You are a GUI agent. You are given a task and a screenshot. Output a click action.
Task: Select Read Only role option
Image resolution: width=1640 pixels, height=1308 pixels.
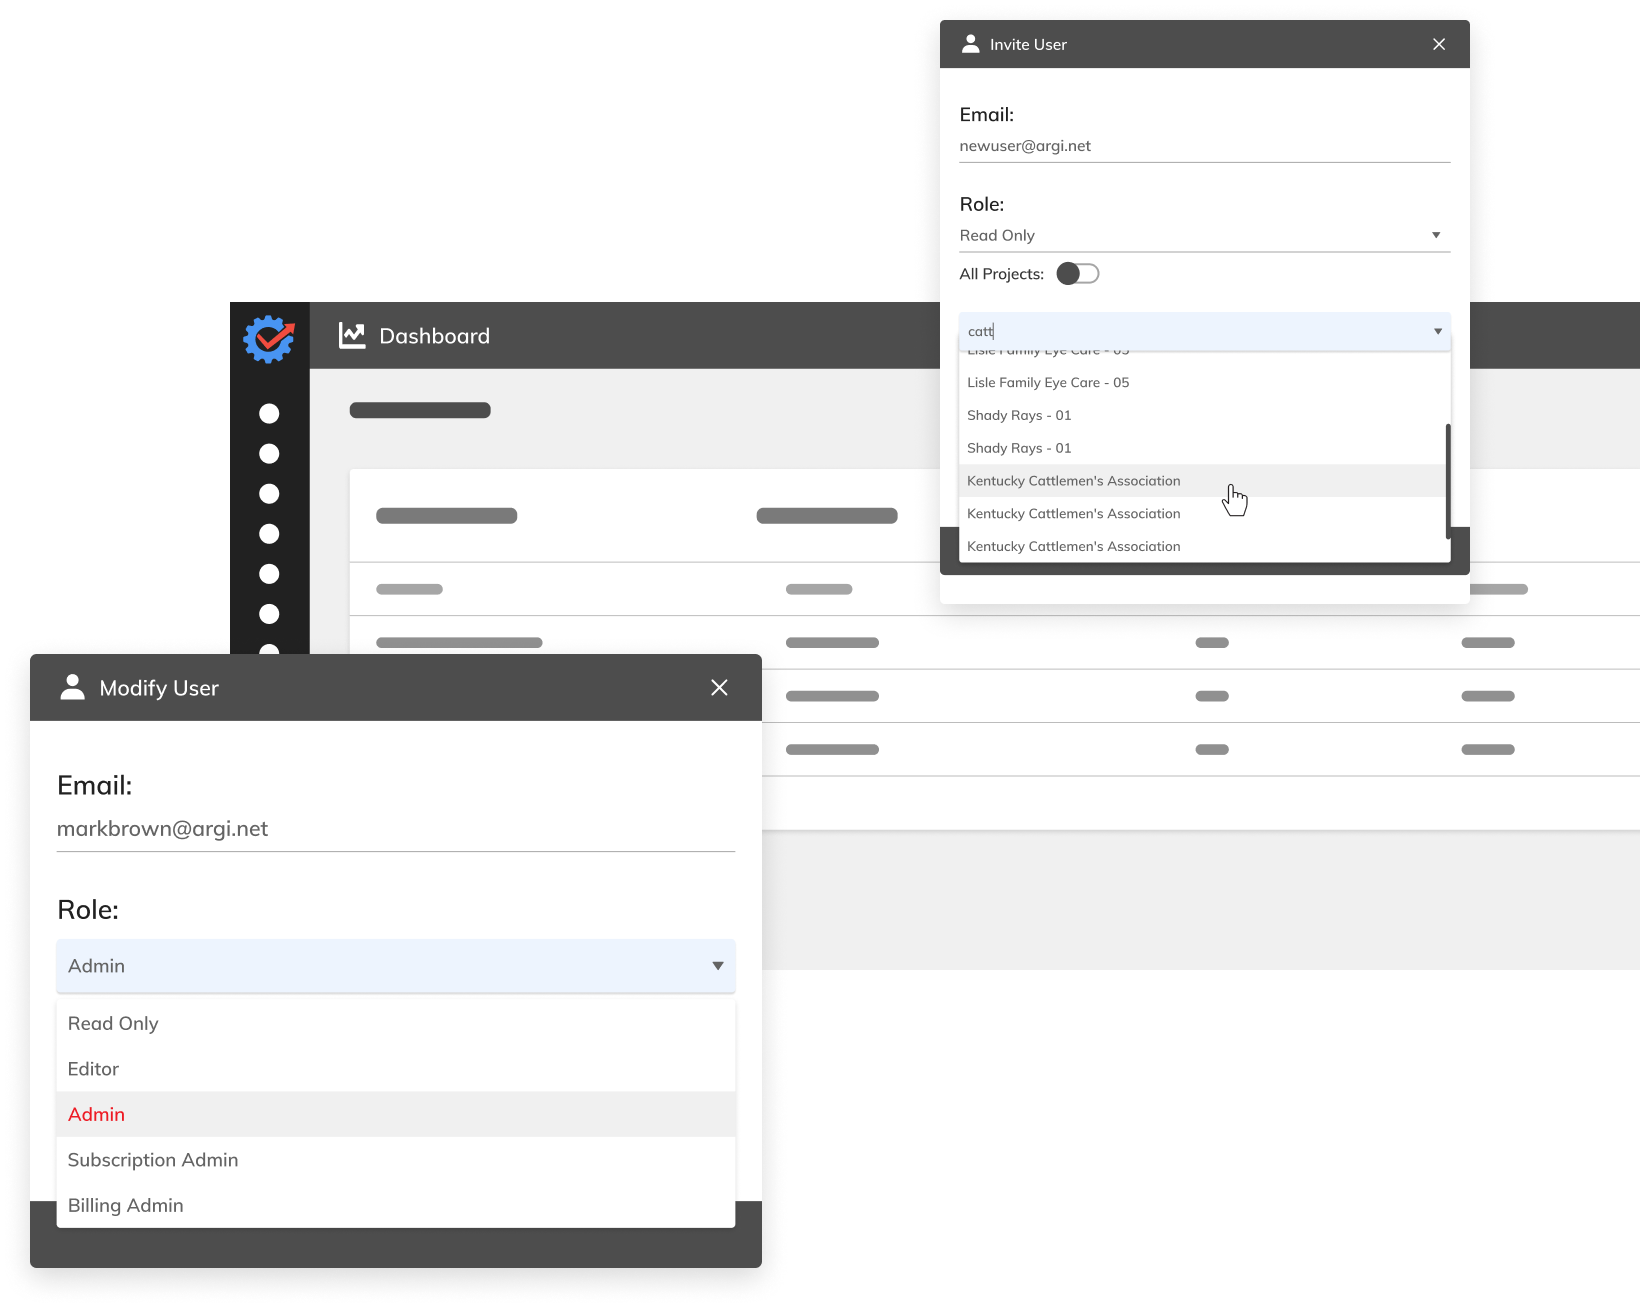[113, 1023]
